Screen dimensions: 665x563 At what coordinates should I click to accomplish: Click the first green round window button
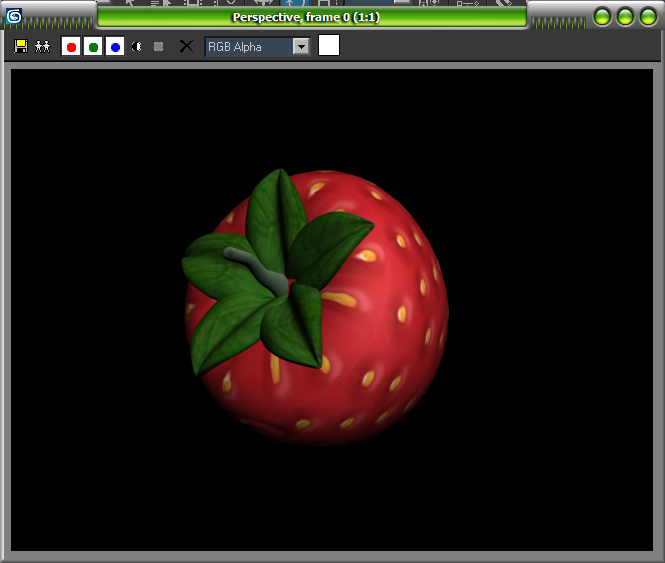(602, 17)
